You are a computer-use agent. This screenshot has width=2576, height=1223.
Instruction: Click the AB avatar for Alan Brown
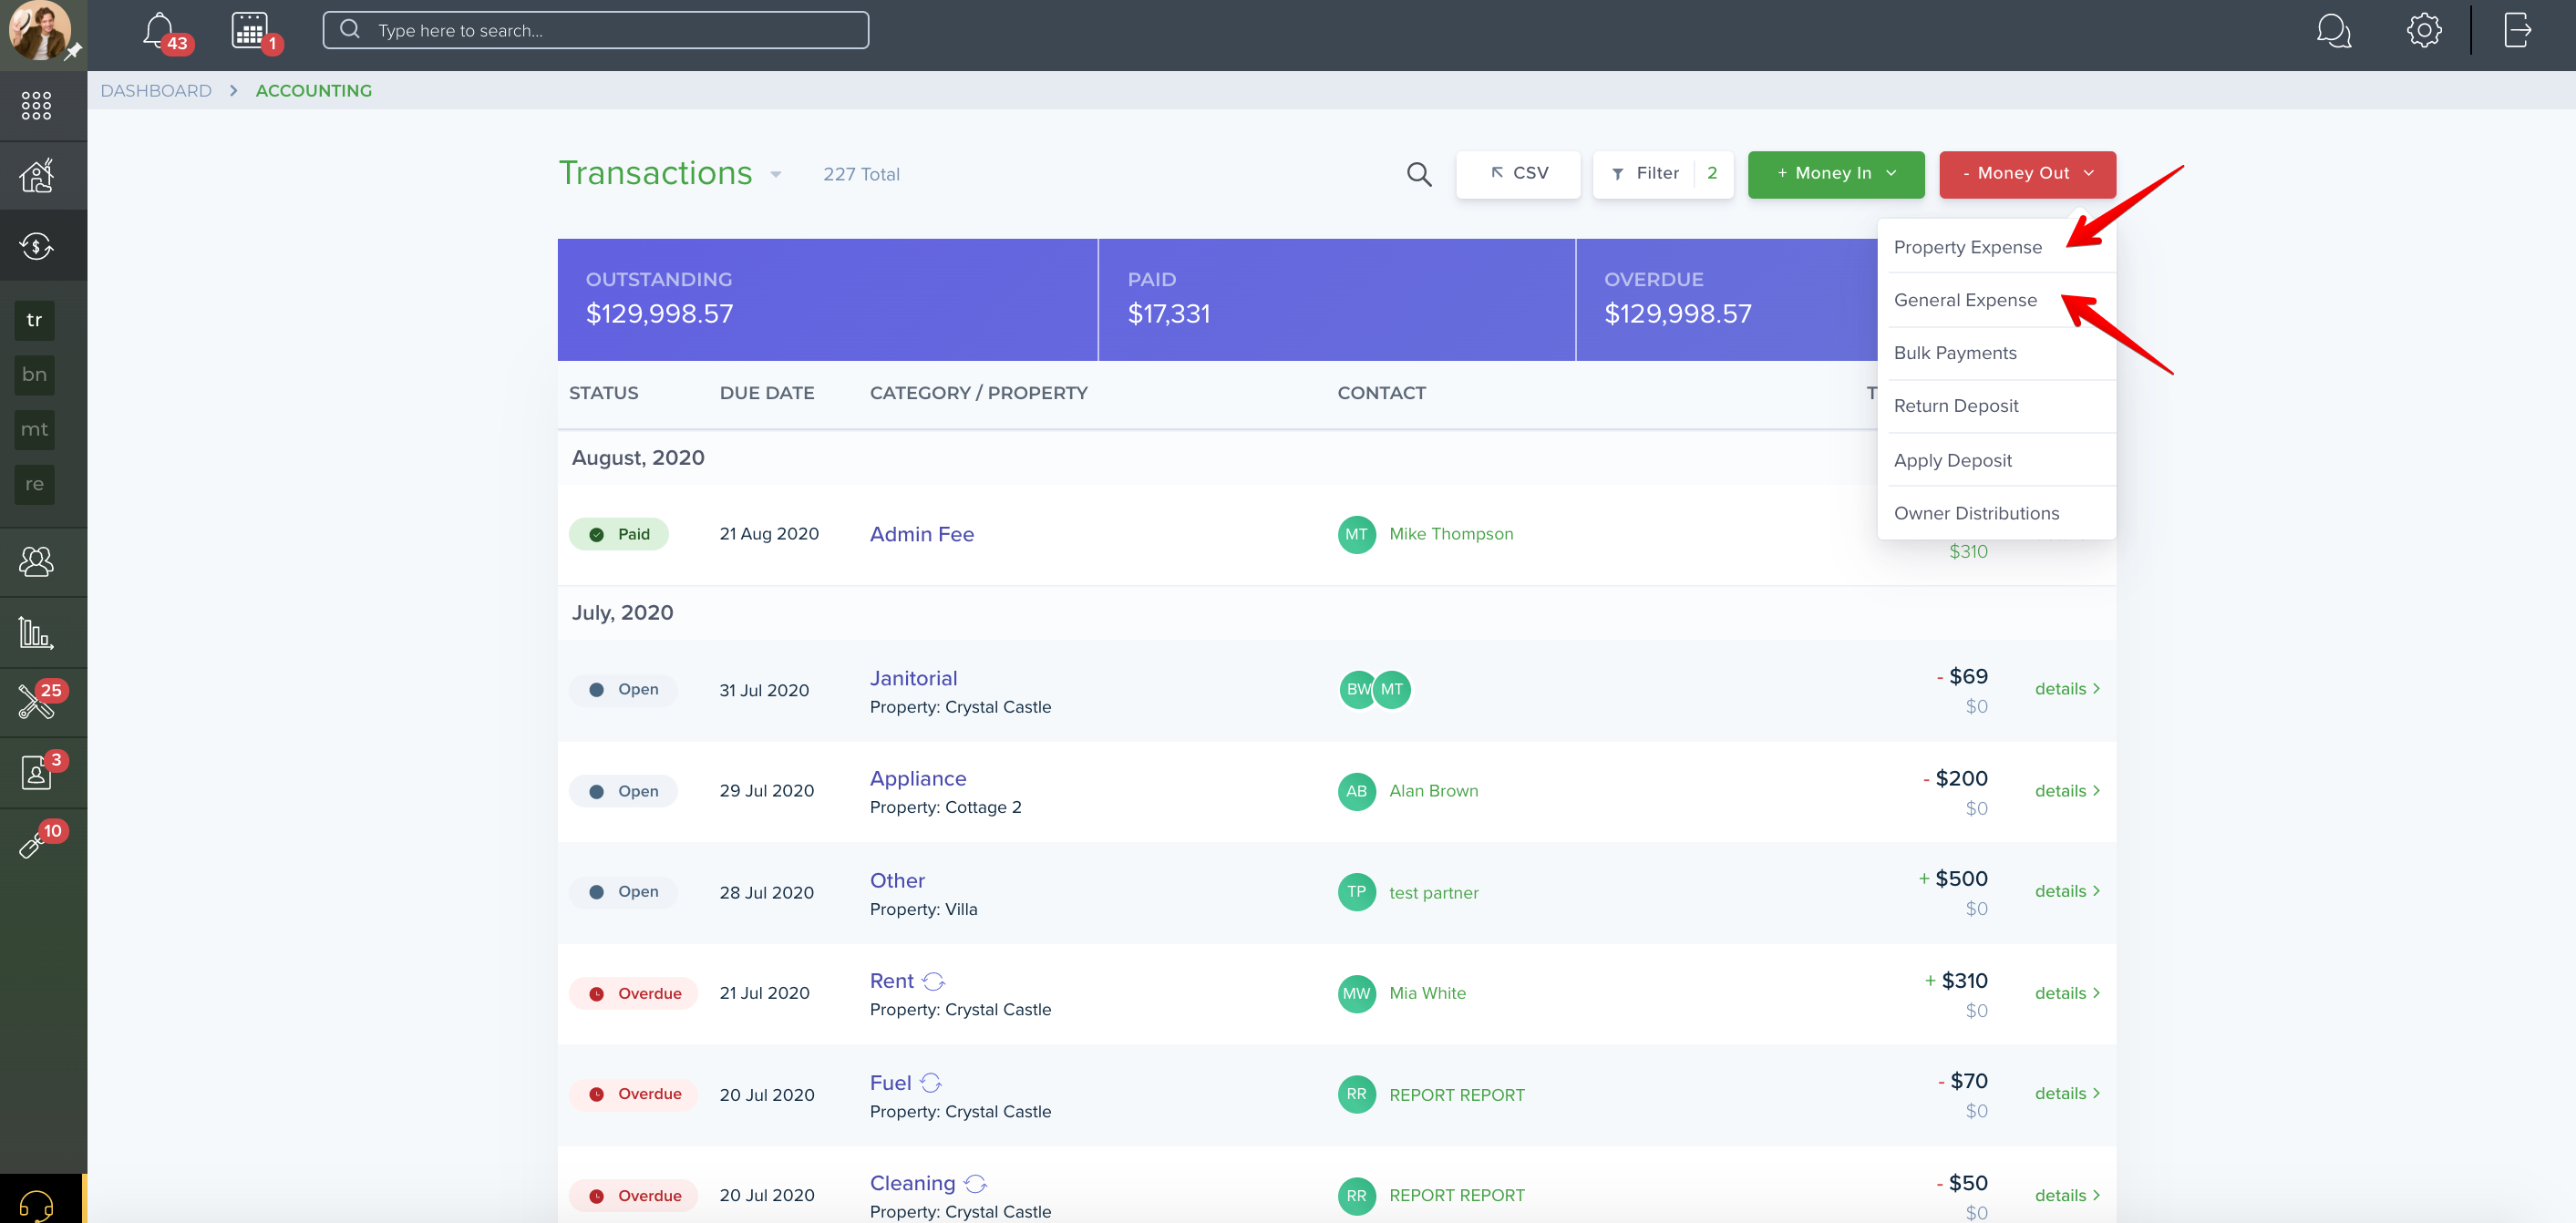click(x=1356, y=791)
